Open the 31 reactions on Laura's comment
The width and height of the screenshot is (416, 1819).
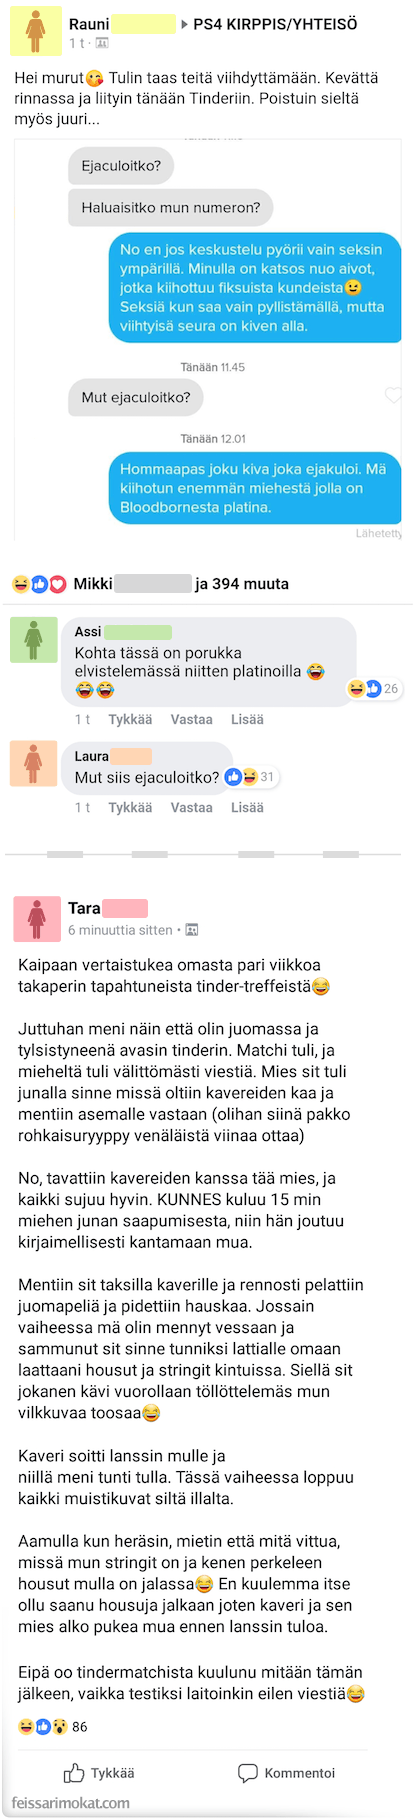251,776
